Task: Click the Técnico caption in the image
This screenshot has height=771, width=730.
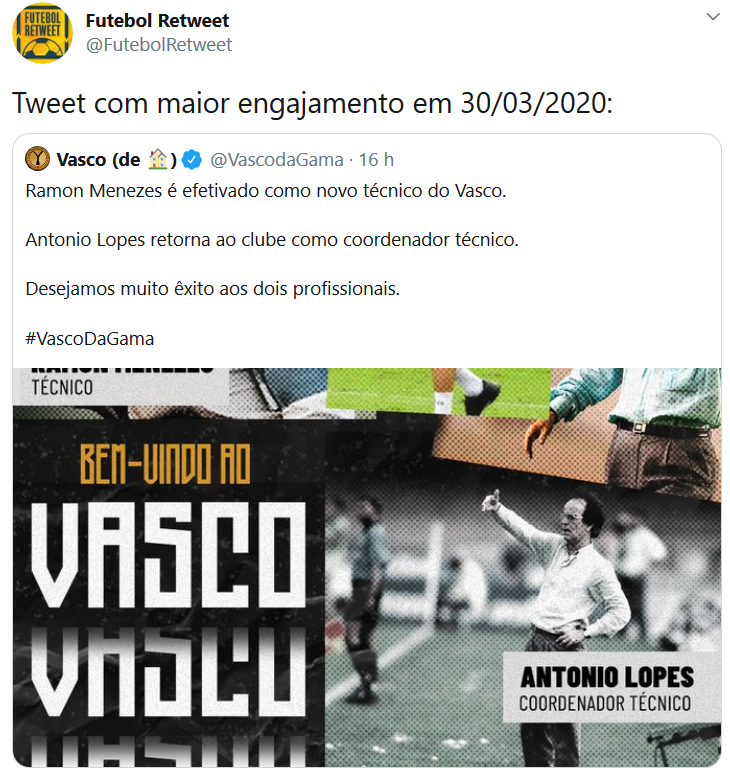Action: click(62, 388)
